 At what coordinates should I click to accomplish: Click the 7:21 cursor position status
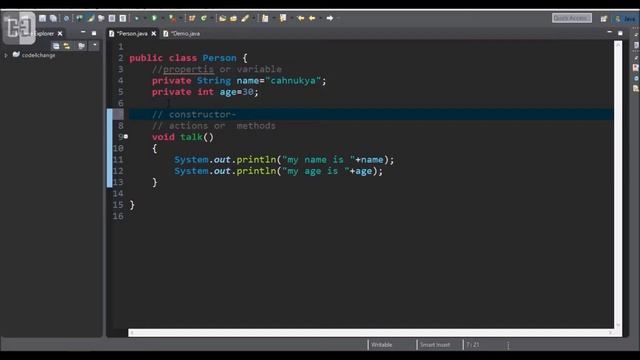click(x=473, y=345)
